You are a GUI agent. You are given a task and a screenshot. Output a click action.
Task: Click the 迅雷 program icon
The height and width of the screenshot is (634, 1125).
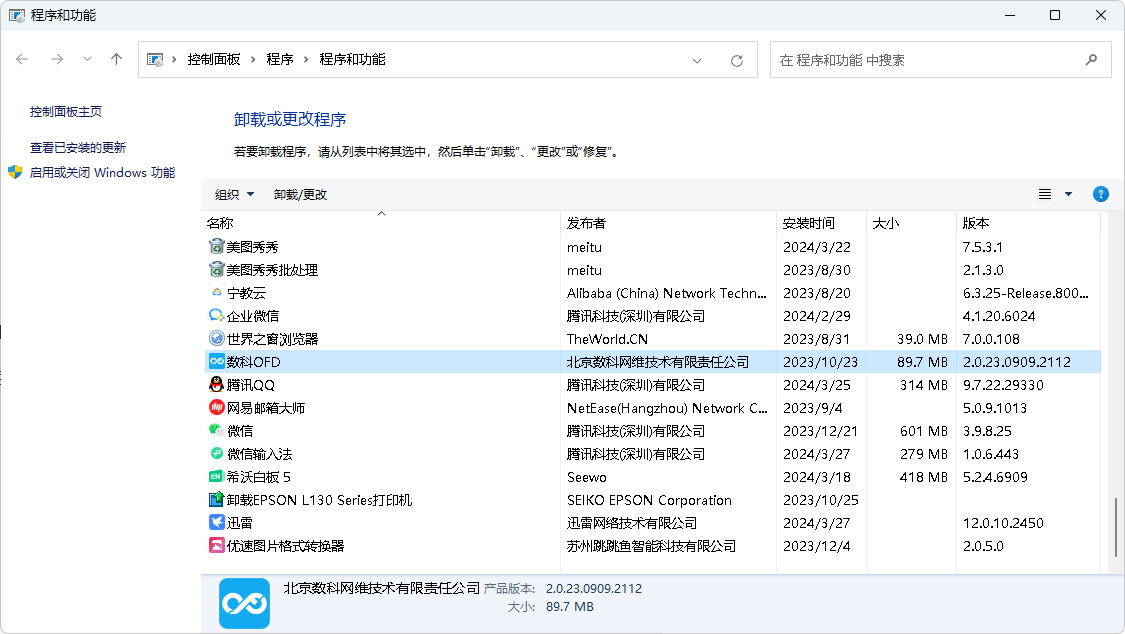[x=216, y=522]
